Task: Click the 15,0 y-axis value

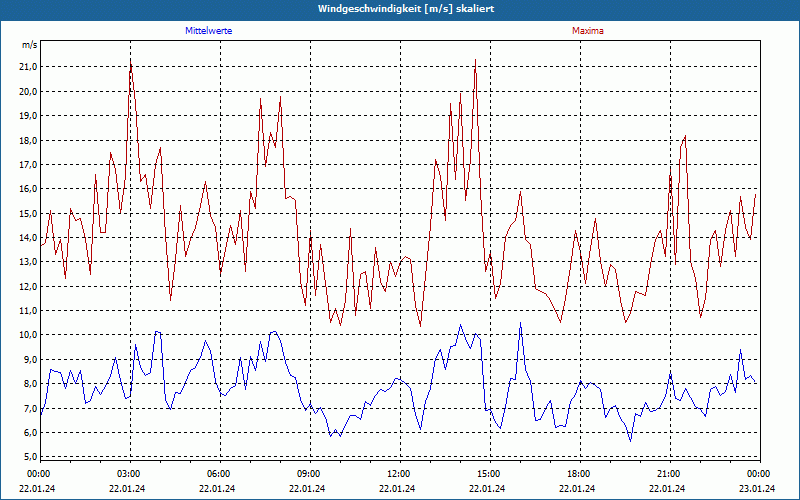Action: click(x=29, y=213)
